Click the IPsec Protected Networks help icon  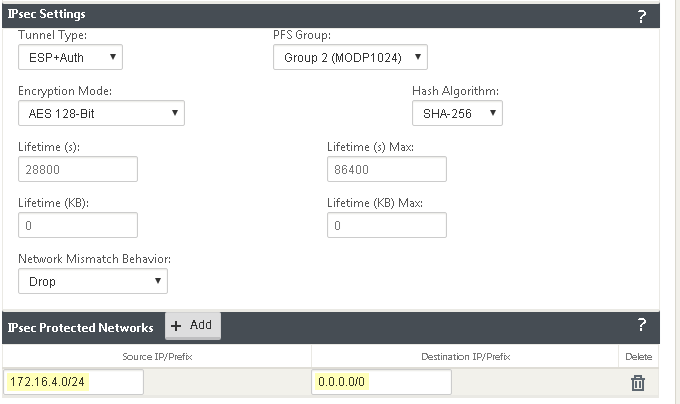tap(641, 325)
